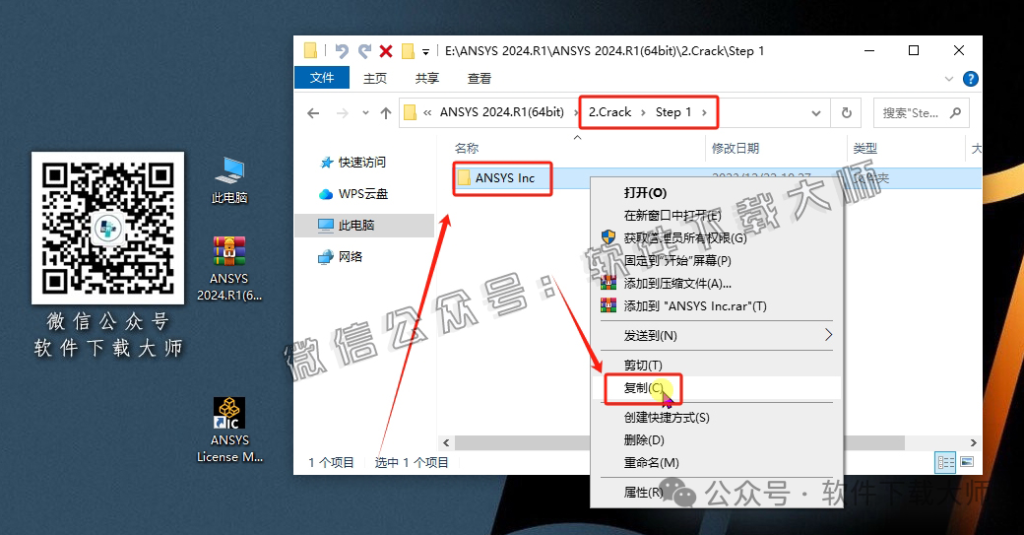Choose 创建快捷方式(S) in context menu
Image resolution: width=1024 pixels, height=535 pixels.
pos(716,417)
